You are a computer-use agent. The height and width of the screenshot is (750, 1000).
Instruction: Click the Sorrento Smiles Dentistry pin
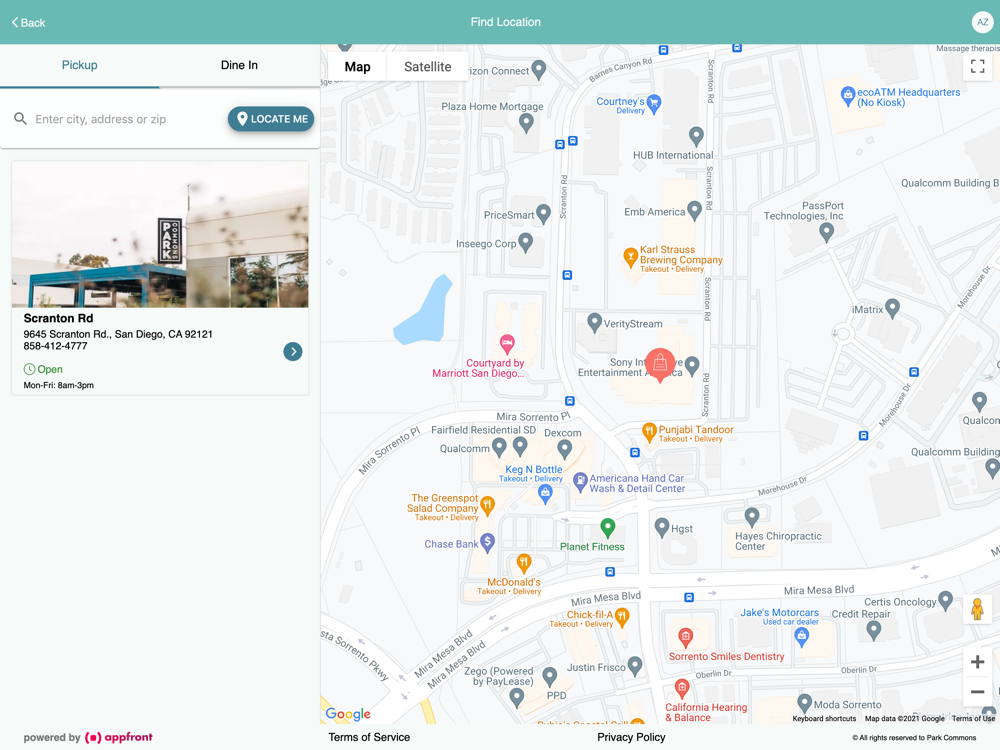(x=686, y=637)
